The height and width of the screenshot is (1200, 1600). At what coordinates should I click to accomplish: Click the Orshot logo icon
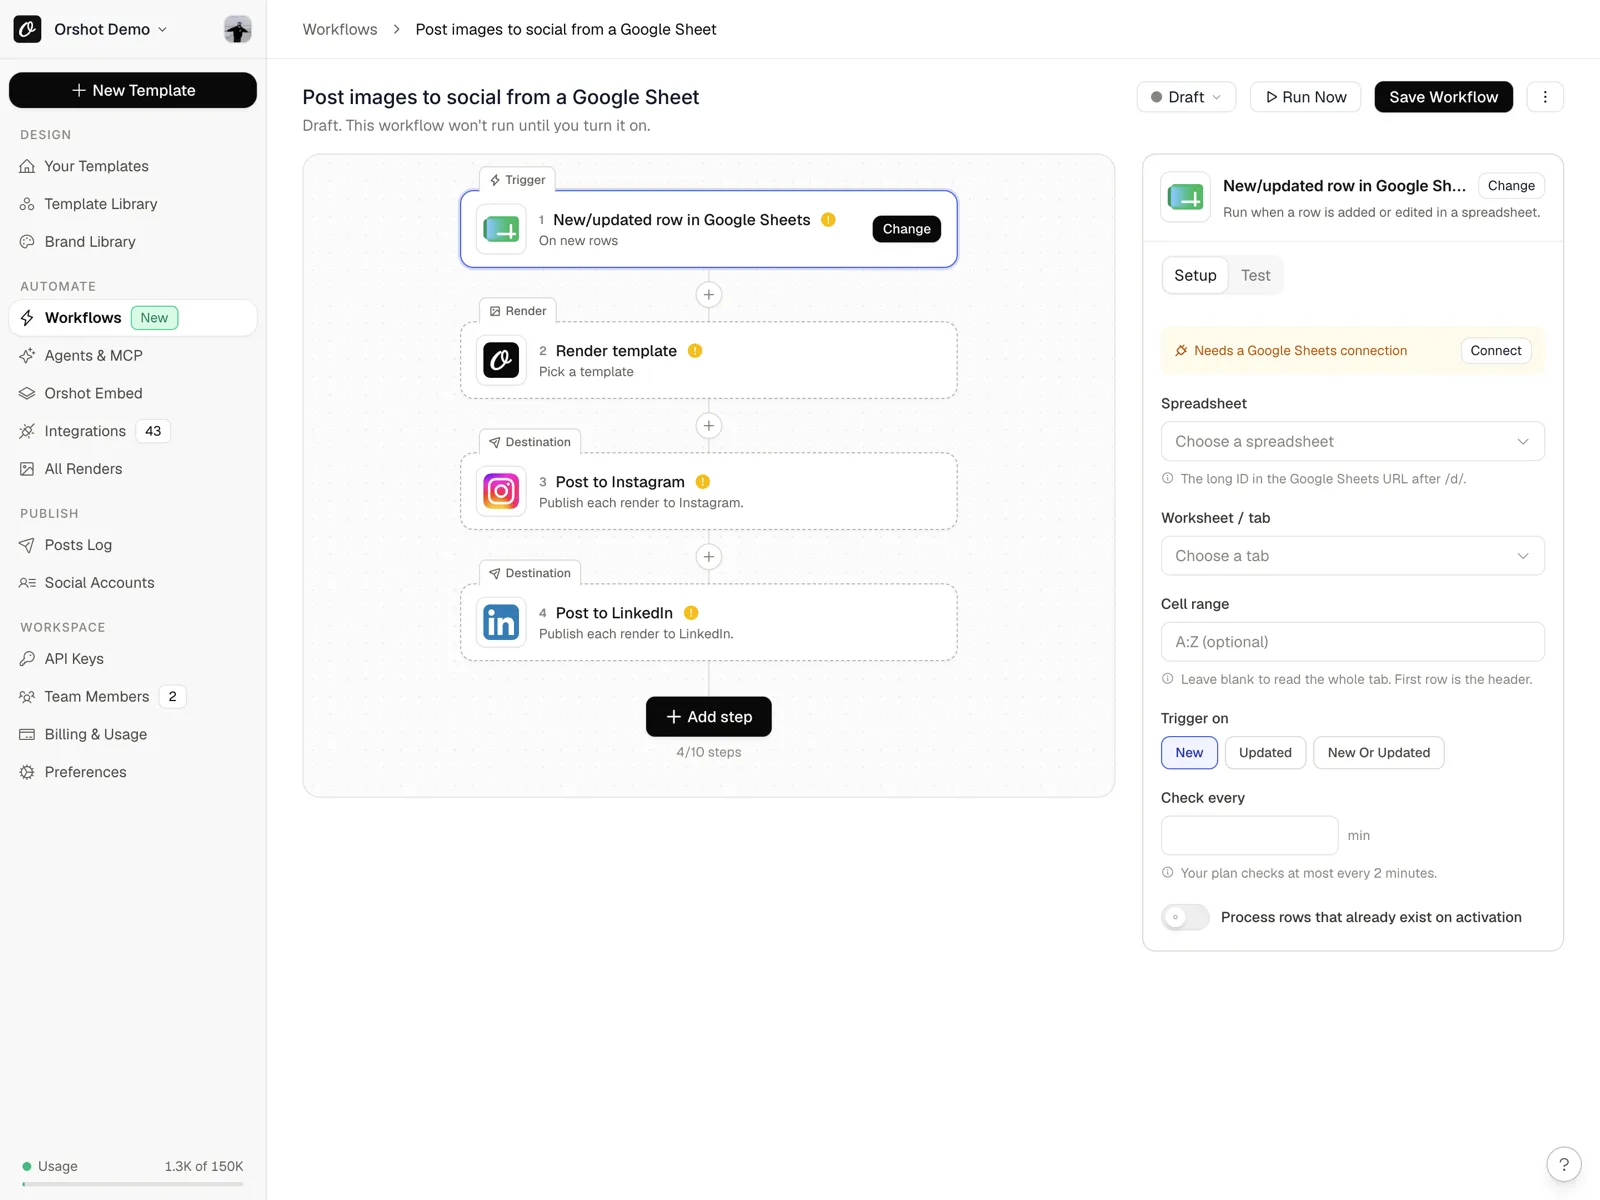tap(27, 29)
